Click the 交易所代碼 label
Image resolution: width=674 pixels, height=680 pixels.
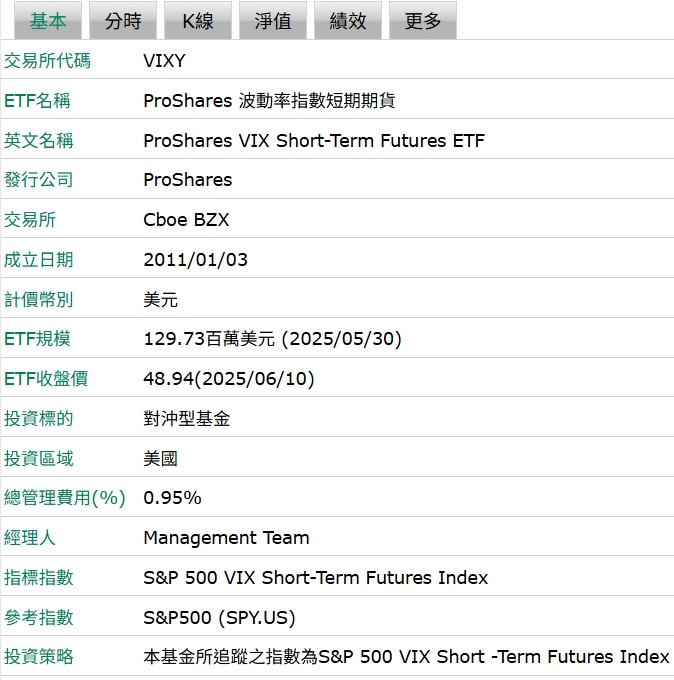click(47, 61)
